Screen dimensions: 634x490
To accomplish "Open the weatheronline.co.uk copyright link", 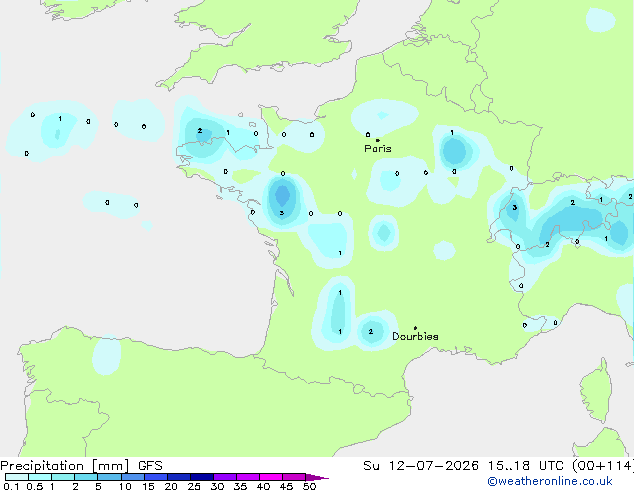I will [550, 481].
